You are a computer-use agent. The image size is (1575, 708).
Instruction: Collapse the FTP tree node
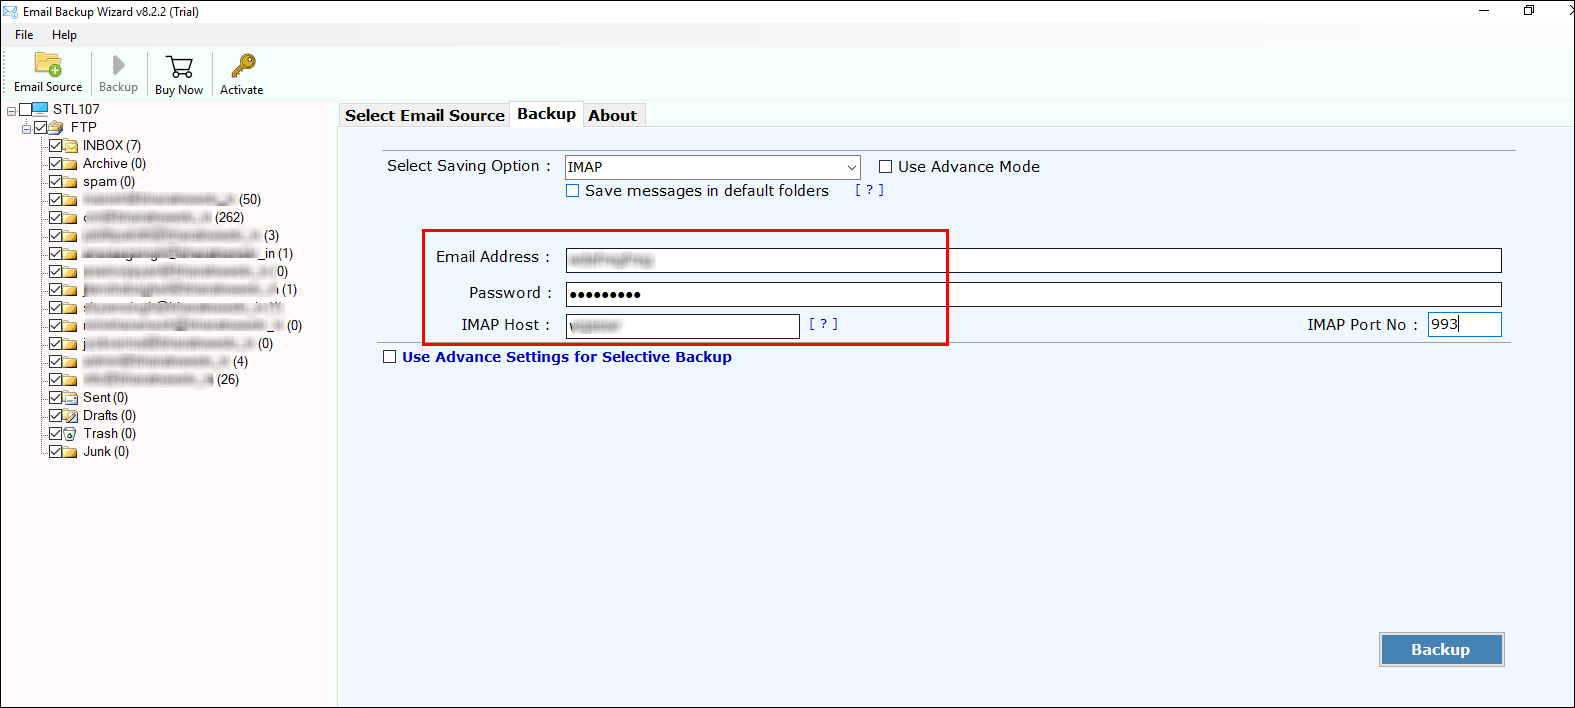27,128
